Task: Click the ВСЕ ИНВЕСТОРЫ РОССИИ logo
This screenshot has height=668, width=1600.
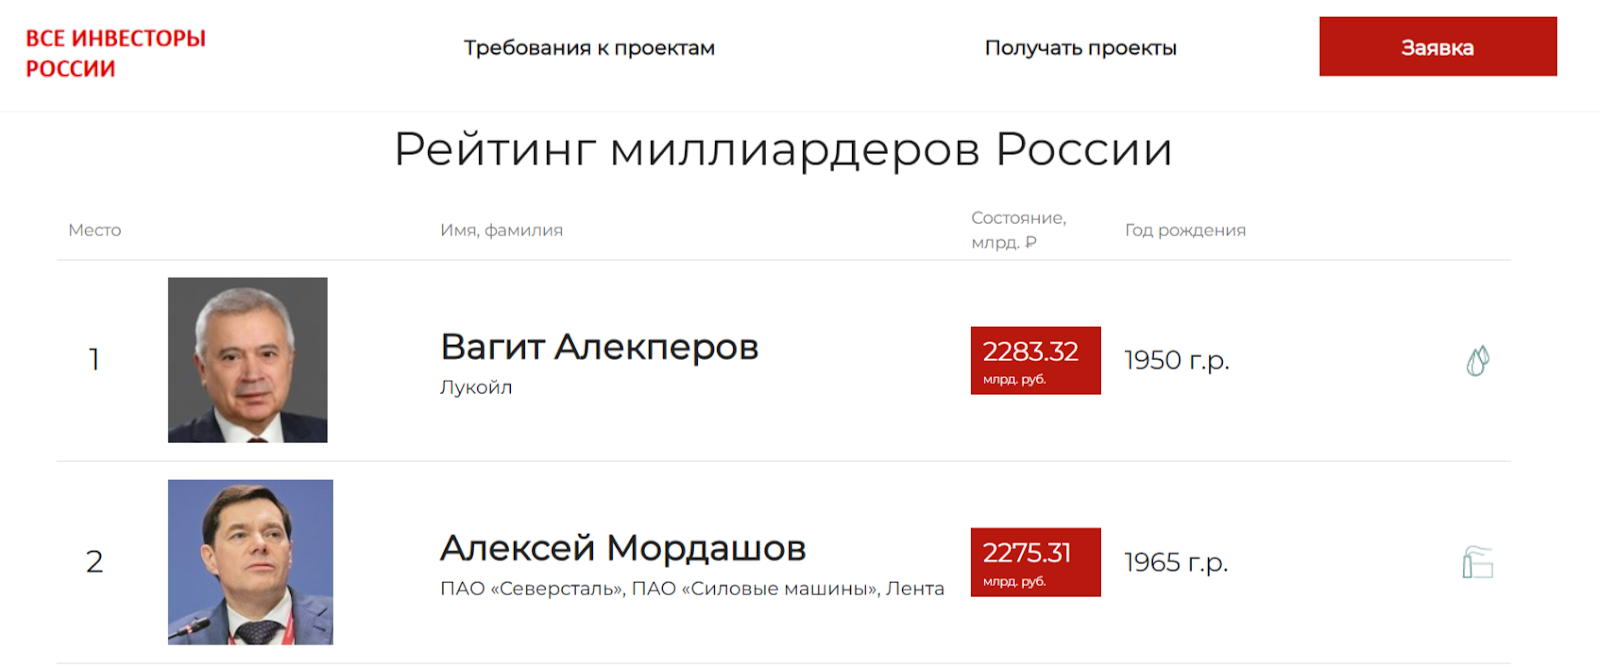Action: click(115, 53)
